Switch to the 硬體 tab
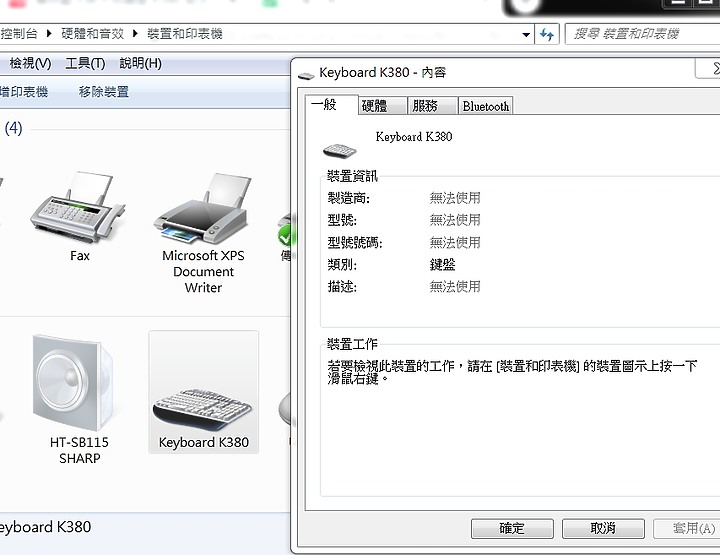Viewport: 720px width, 555px height. tap(382, 106)
